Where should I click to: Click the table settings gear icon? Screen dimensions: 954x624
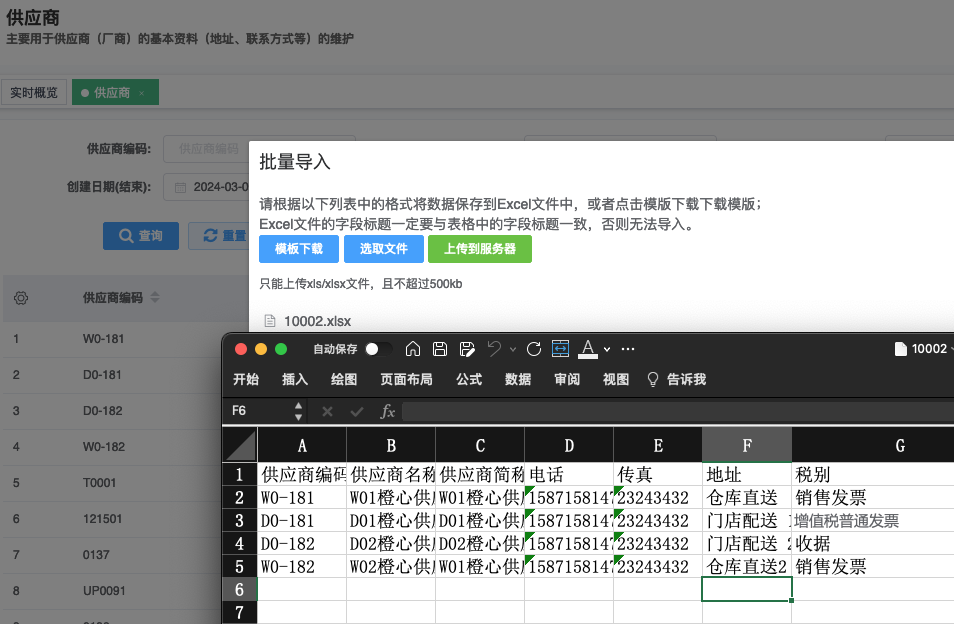click(21, 298)
